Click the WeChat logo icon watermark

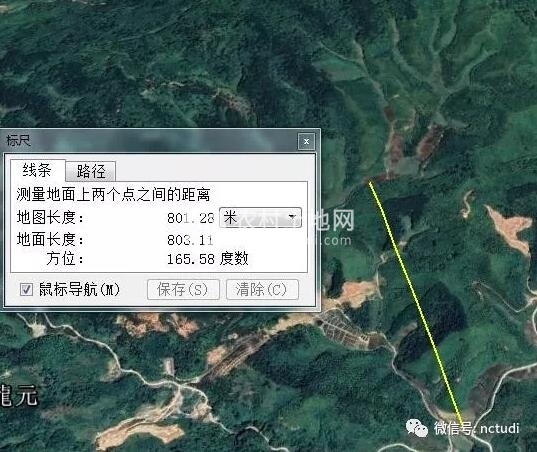(x=417, y=428)
